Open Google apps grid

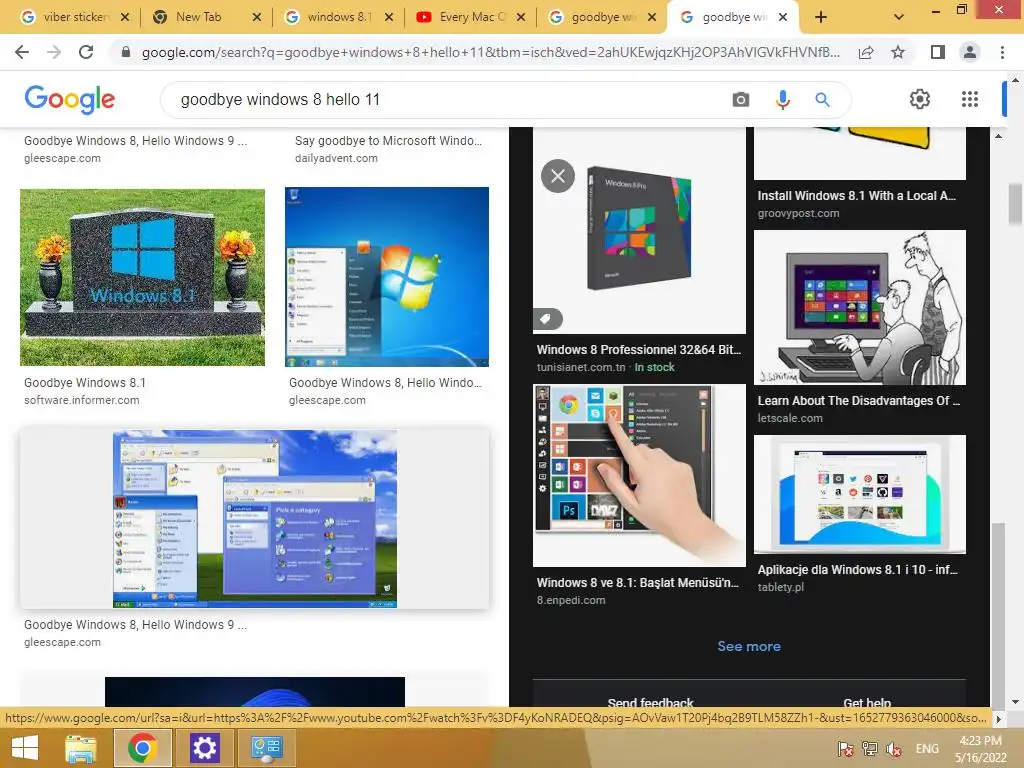pyautogui.click(x=970, y=99)
